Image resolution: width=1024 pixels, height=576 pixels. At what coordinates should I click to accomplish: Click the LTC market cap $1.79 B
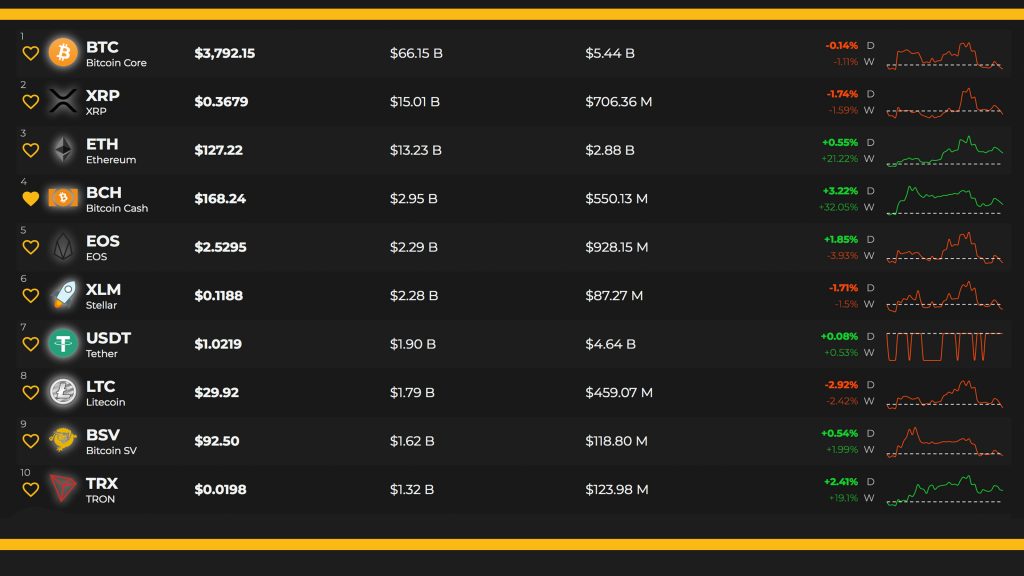click(412, 392)
